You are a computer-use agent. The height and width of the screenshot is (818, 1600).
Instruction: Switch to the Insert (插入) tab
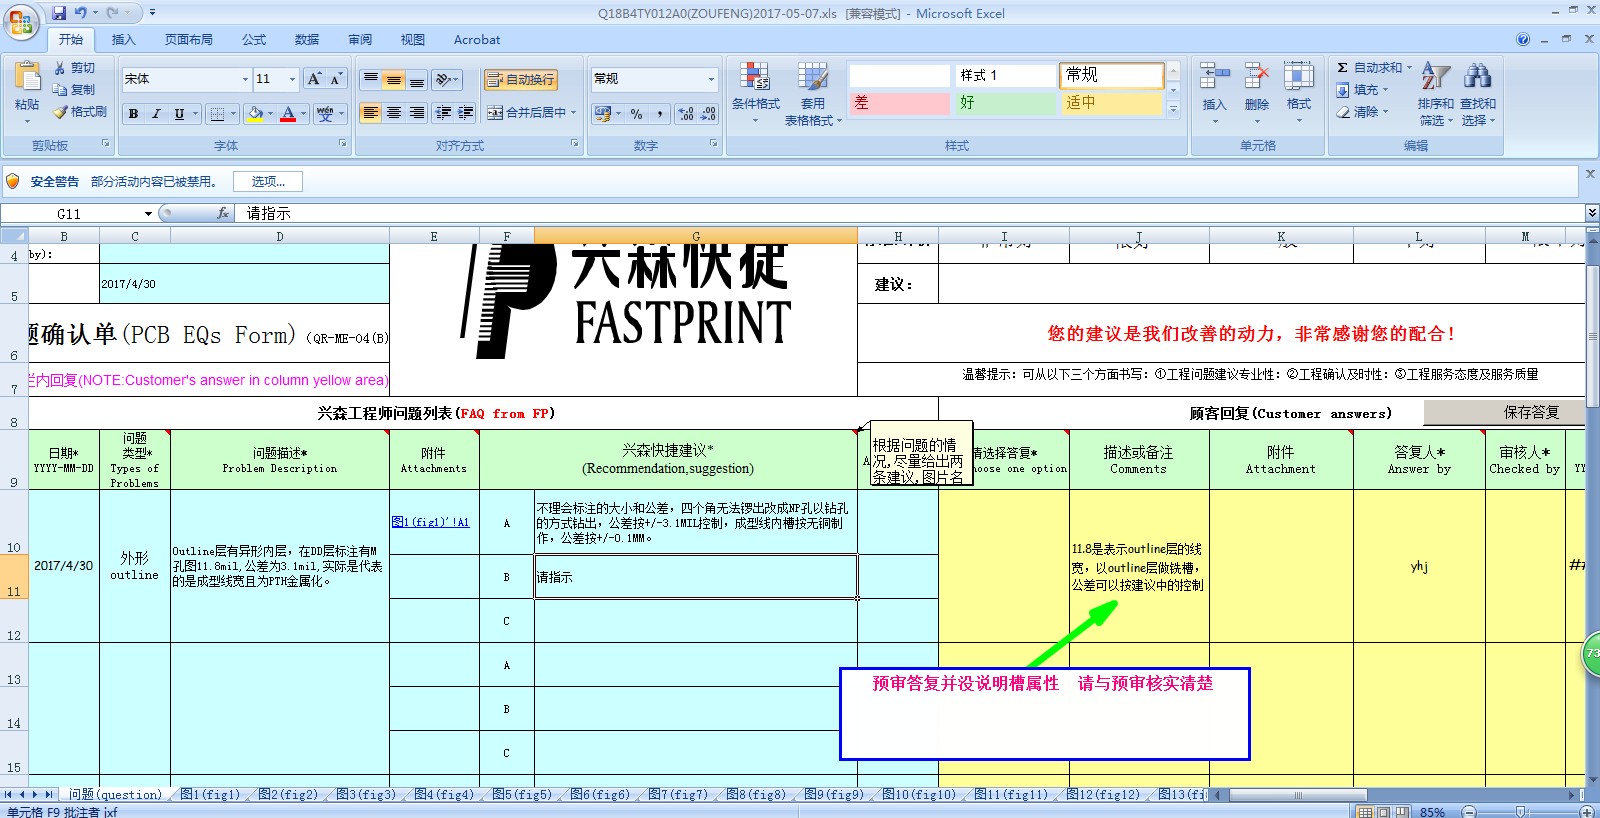click(123, 40)
